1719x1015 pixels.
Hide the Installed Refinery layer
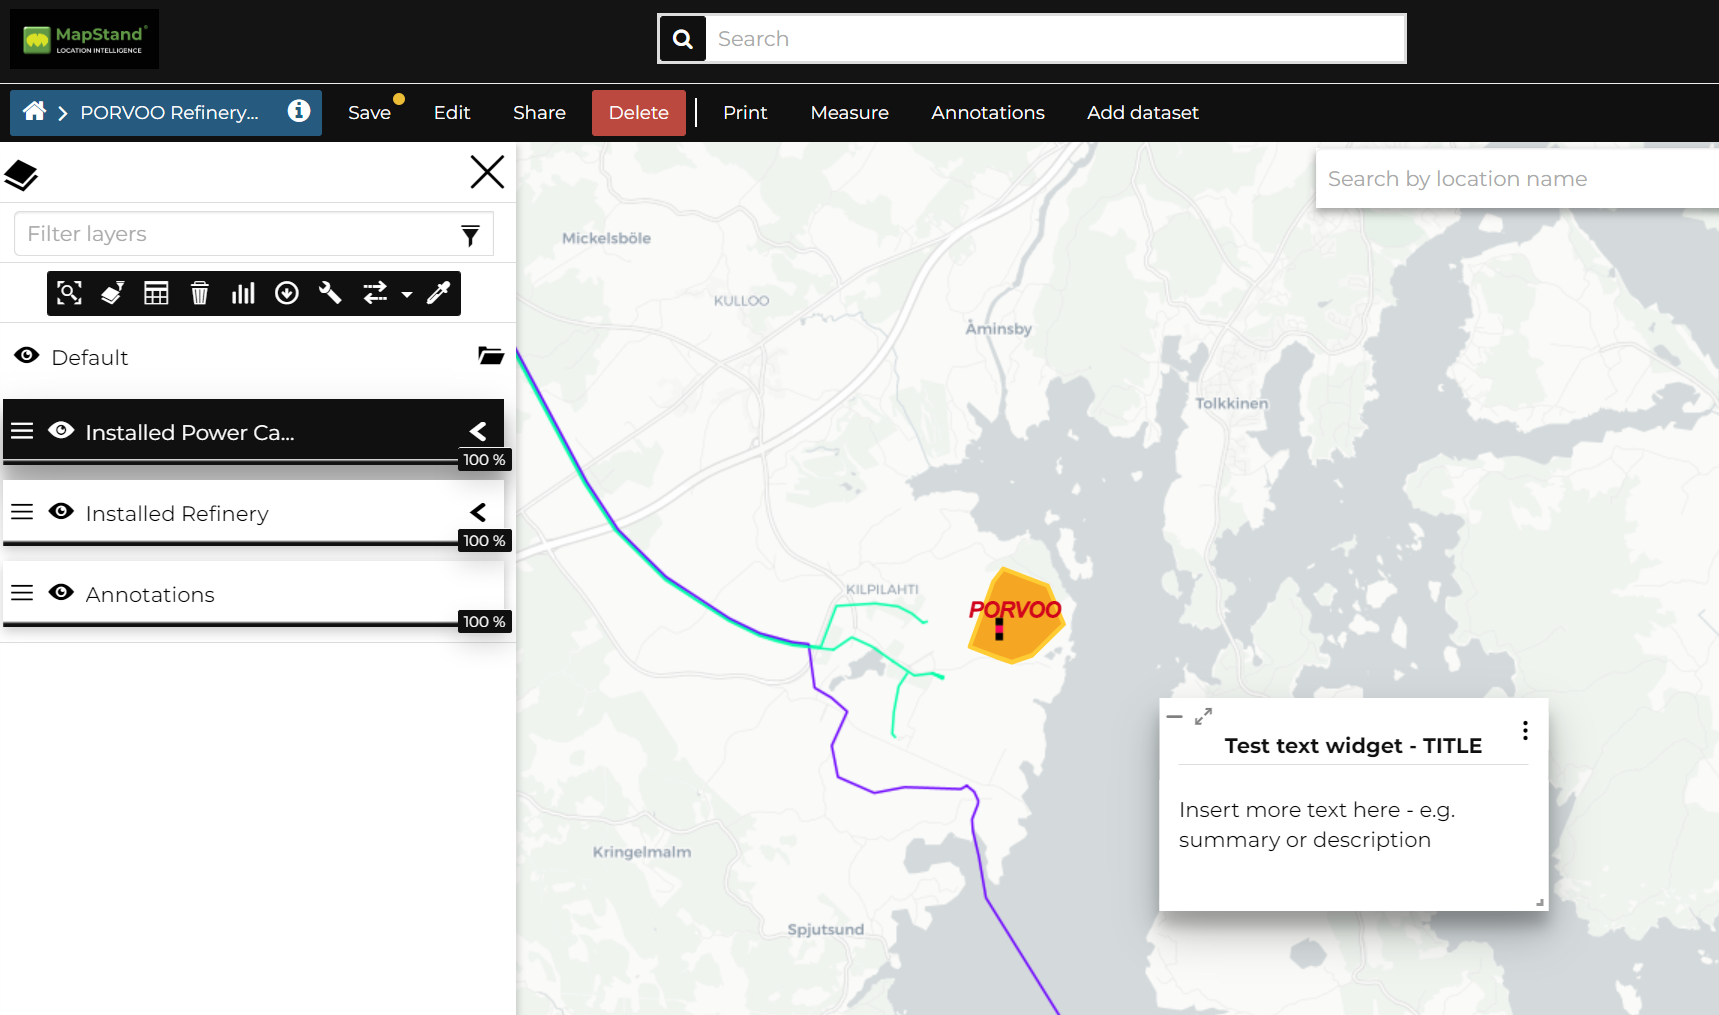(61, 512)
